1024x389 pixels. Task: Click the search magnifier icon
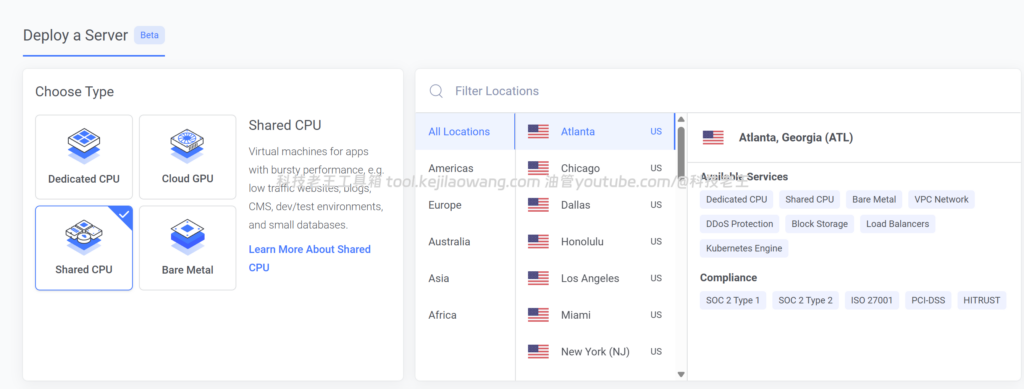[436, 91]
